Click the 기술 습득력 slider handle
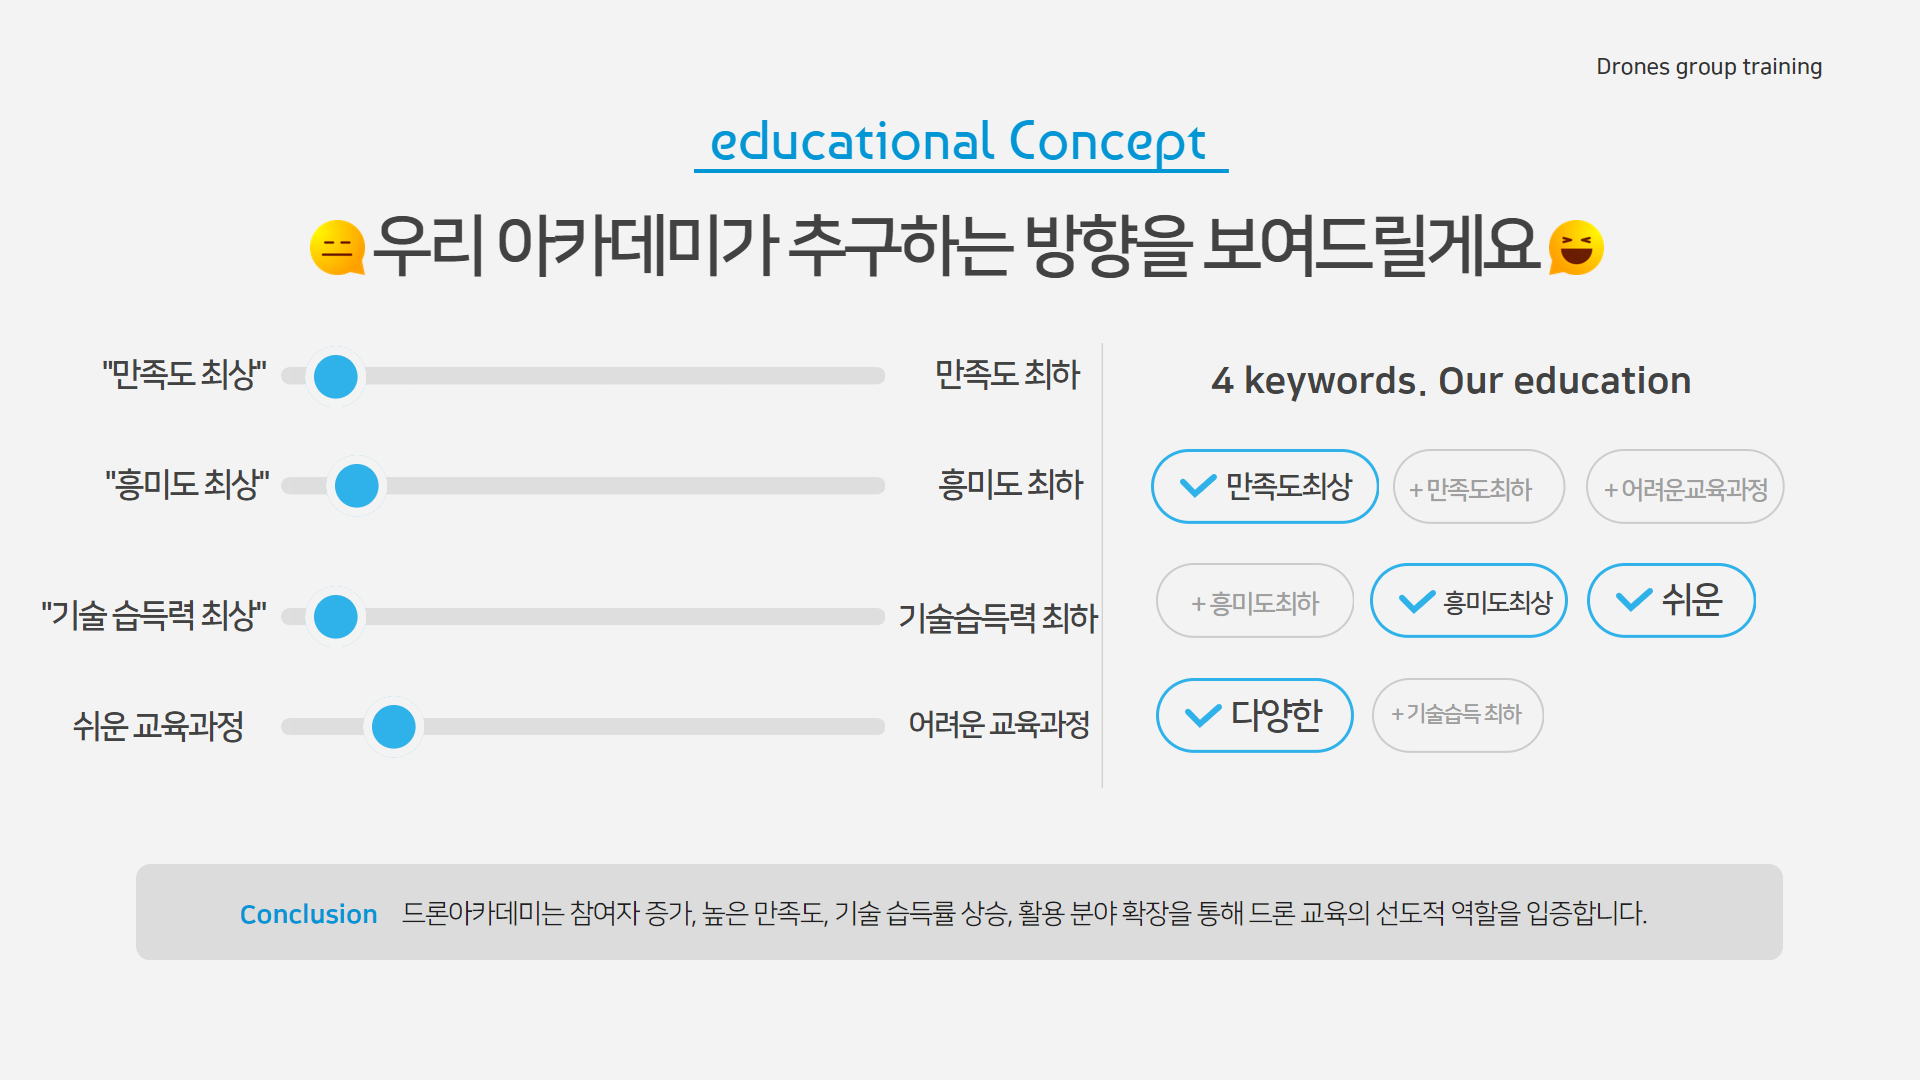 [336, 617]
